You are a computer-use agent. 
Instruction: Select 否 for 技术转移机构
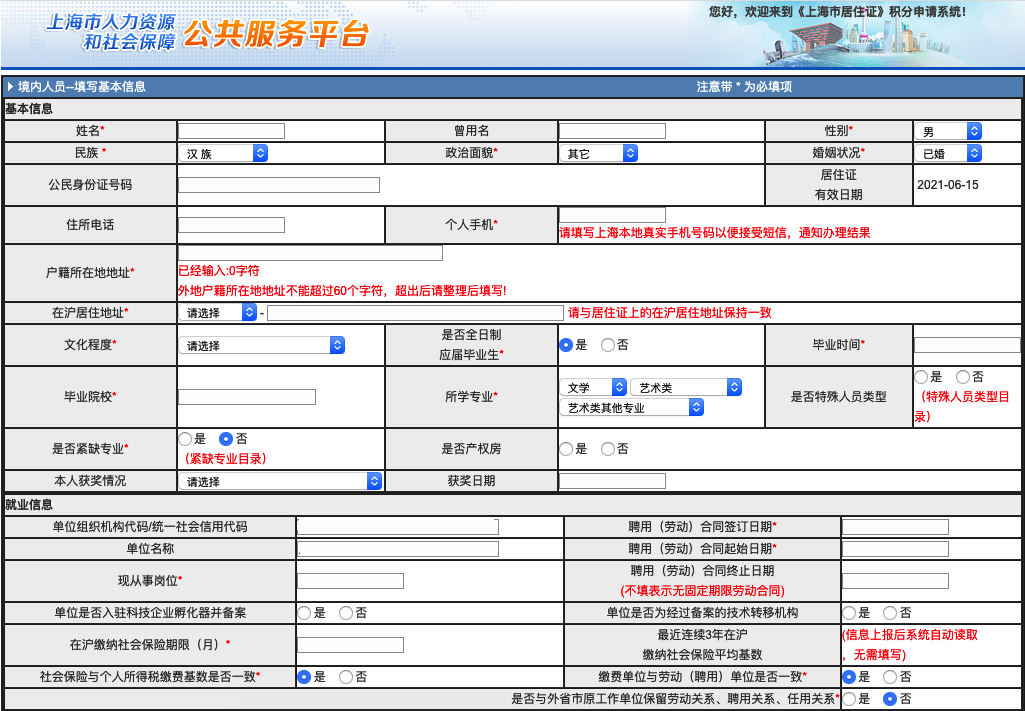pos(890,613)
